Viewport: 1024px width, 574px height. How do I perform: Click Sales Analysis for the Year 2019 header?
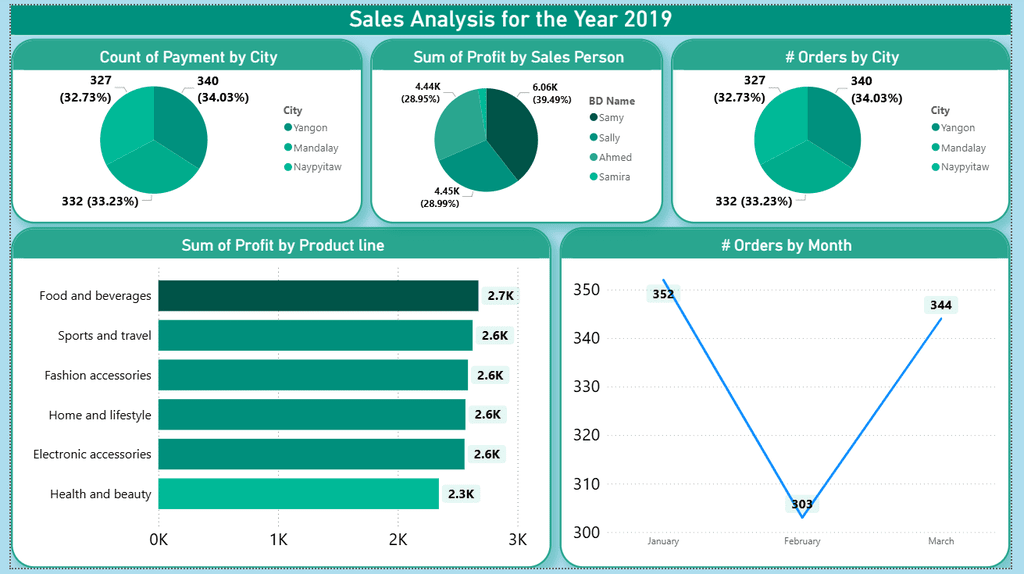(x=511, y=19)
